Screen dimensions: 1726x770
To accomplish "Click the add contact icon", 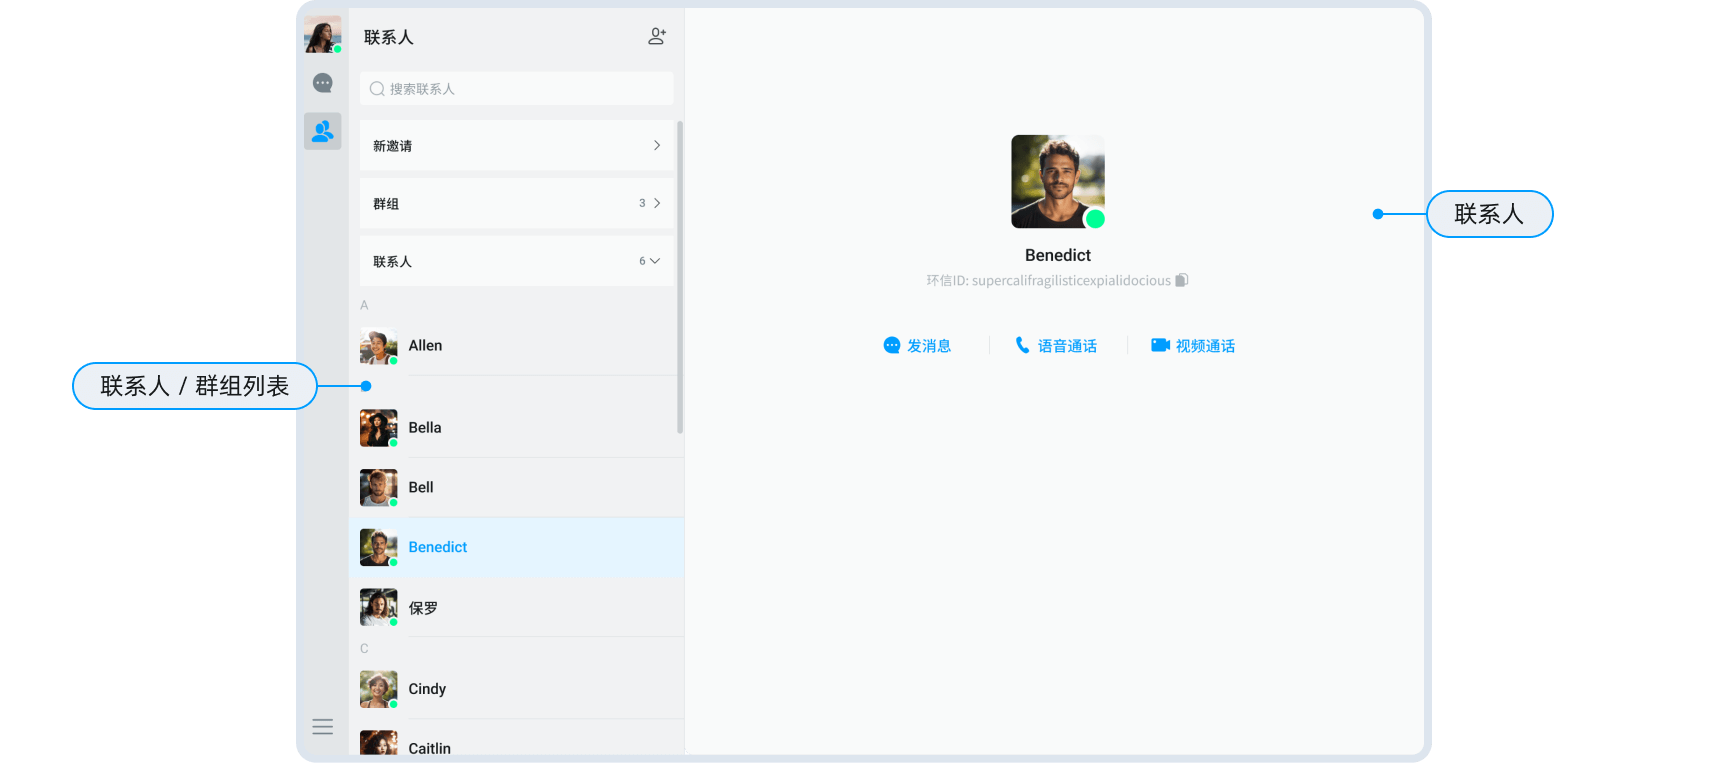I will coord(656,37).
